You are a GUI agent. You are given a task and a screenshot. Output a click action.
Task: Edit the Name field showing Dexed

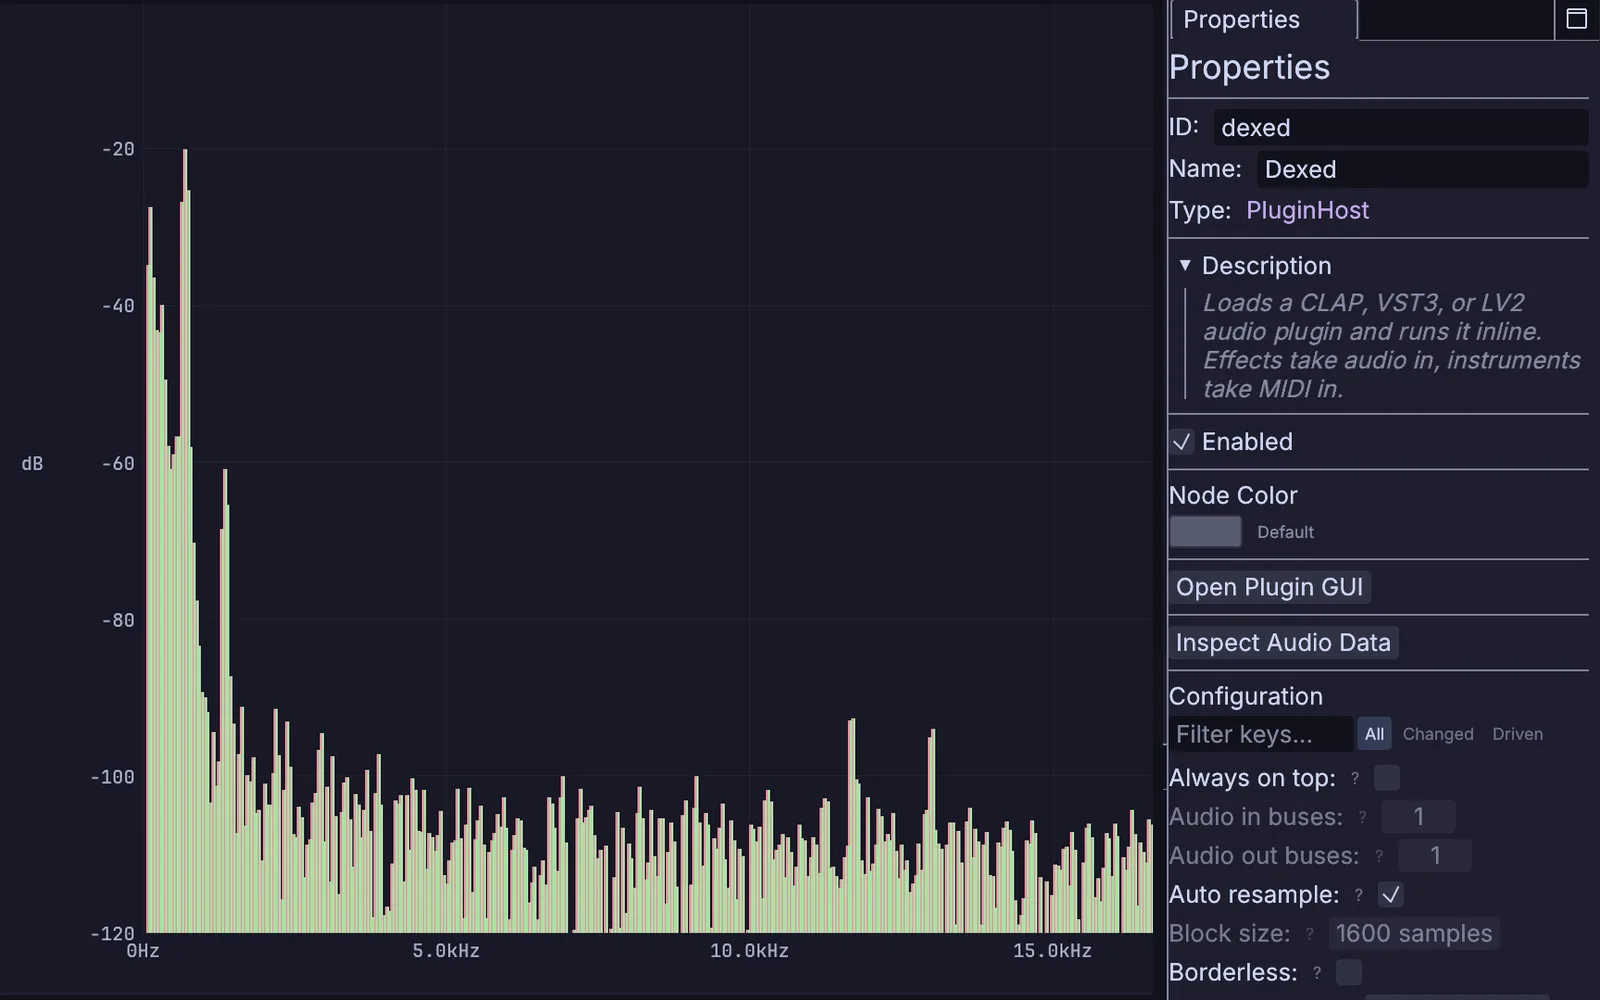1423,170
